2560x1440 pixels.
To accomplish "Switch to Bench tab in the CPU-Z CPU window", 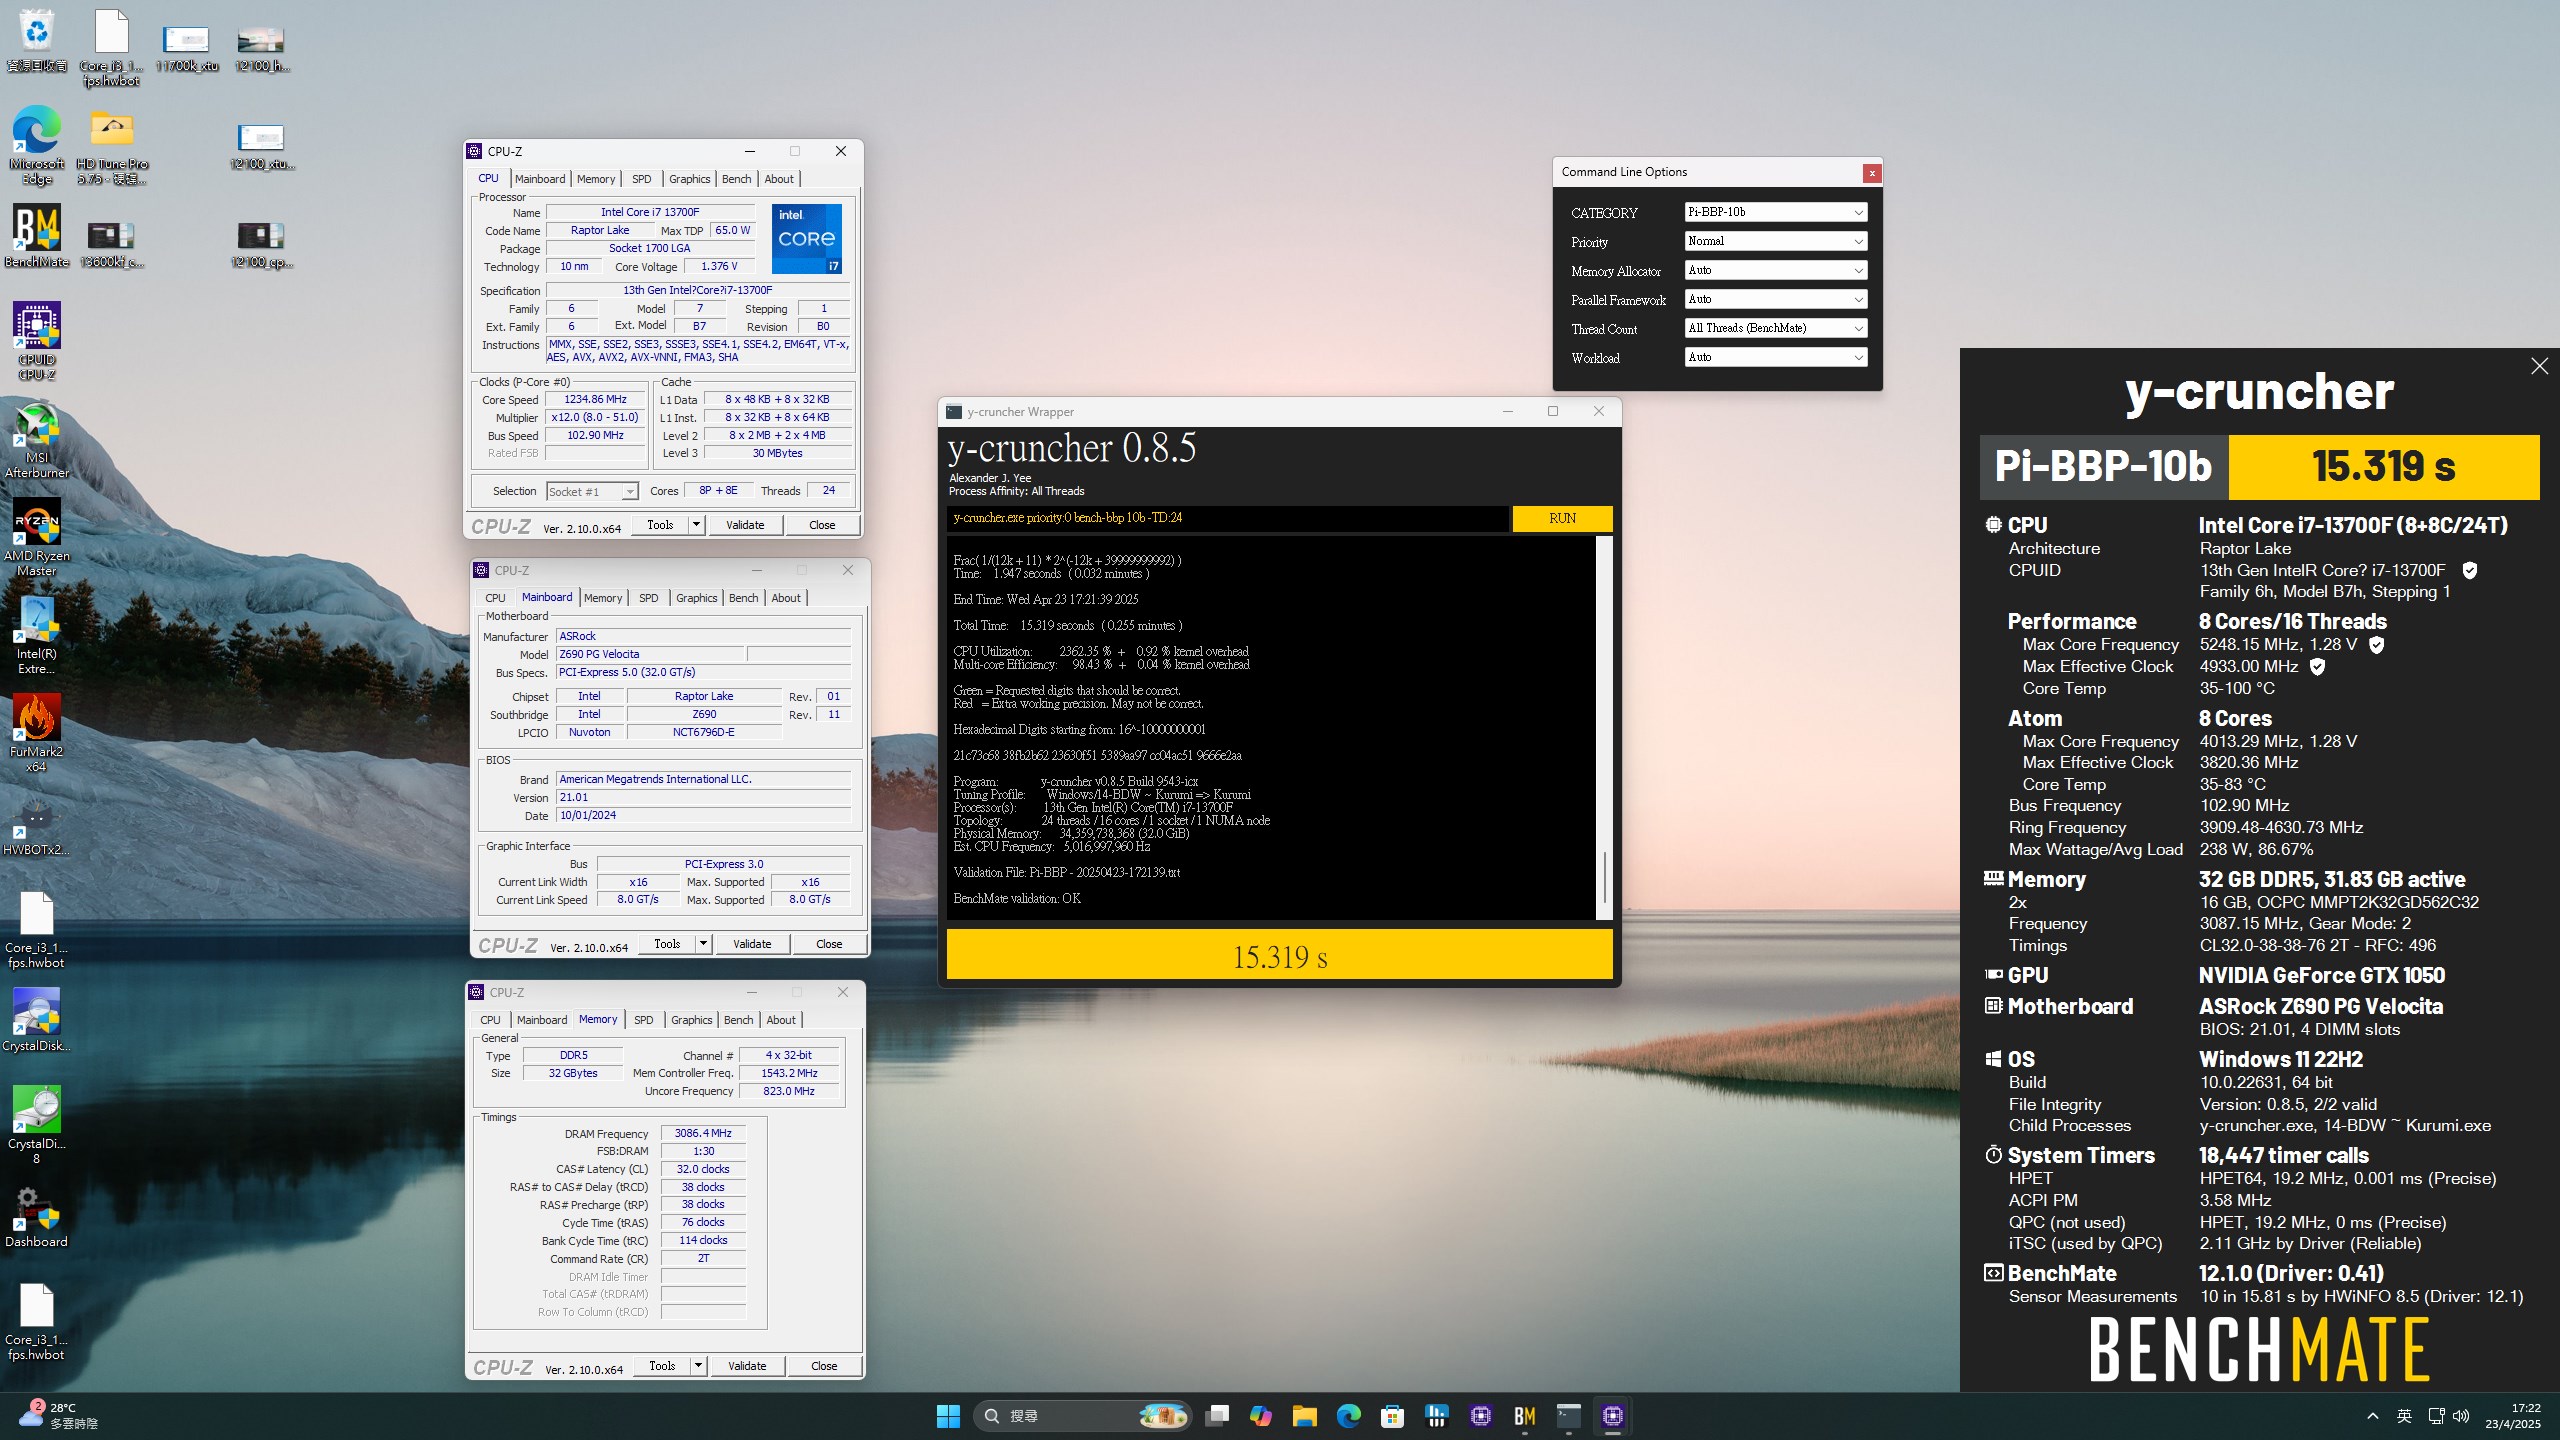I will [737, 179].
